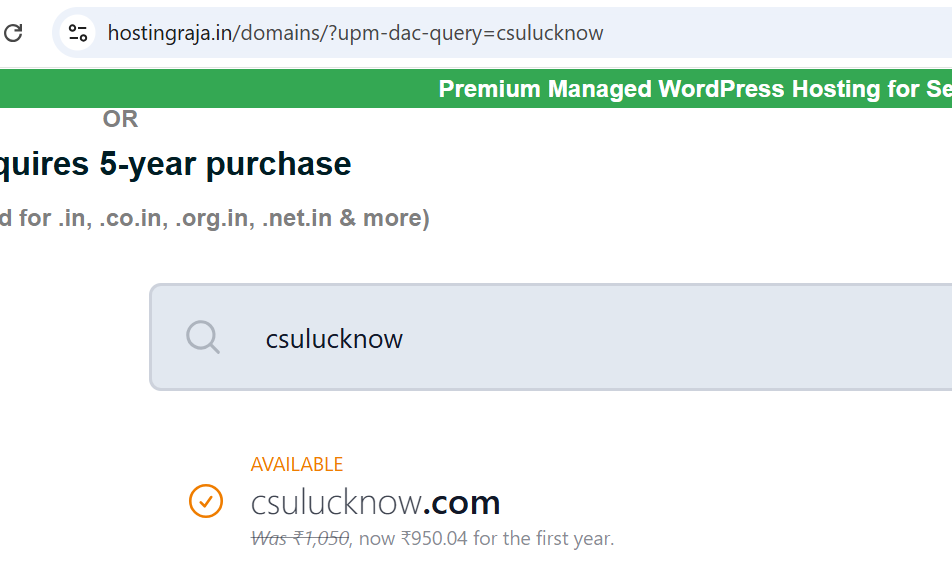Click the orange AVAILABLE status label
Screen dimensions: 952x567
[x=297, y=464]
